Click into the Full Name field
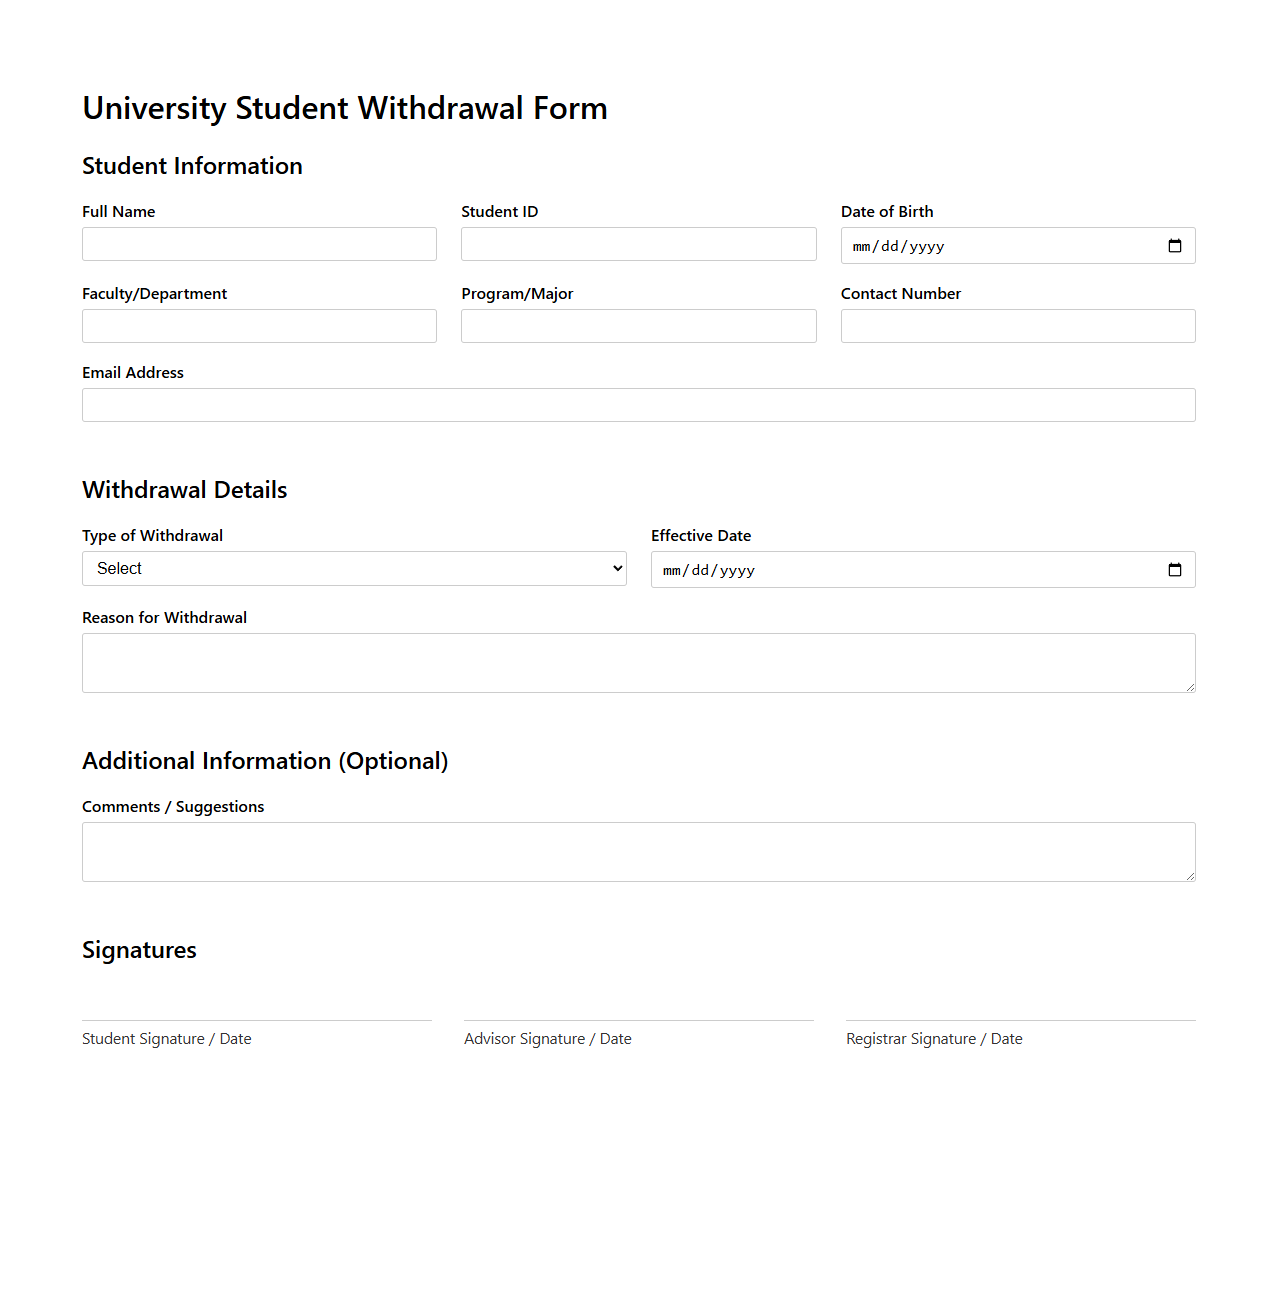1278x1300 pixels. point(258,243)
